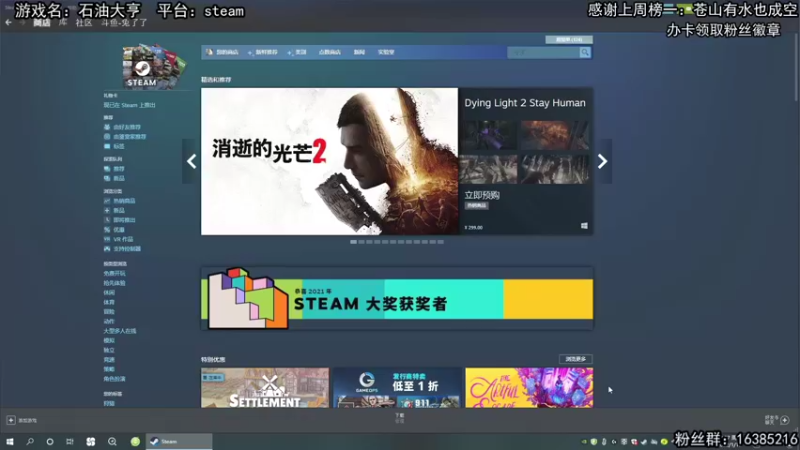Browse the 体育 sports genre
Viewport: 800px width, 450px height.
click(109, 302)
